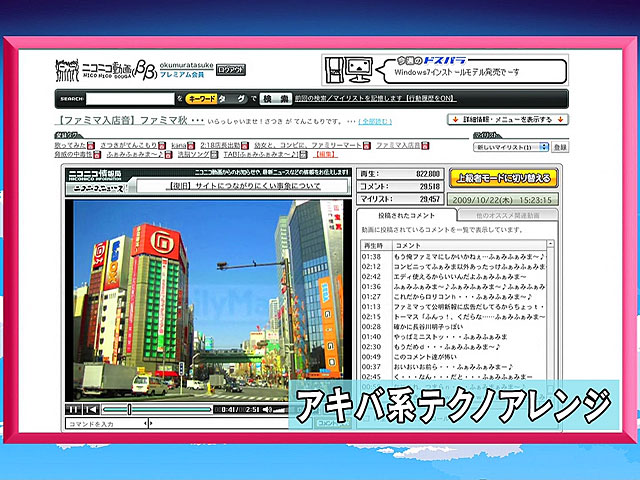Open dictionary icon next to 洗脳ソング tag
This screenshot has width=640, height=480.
(214, 155)
